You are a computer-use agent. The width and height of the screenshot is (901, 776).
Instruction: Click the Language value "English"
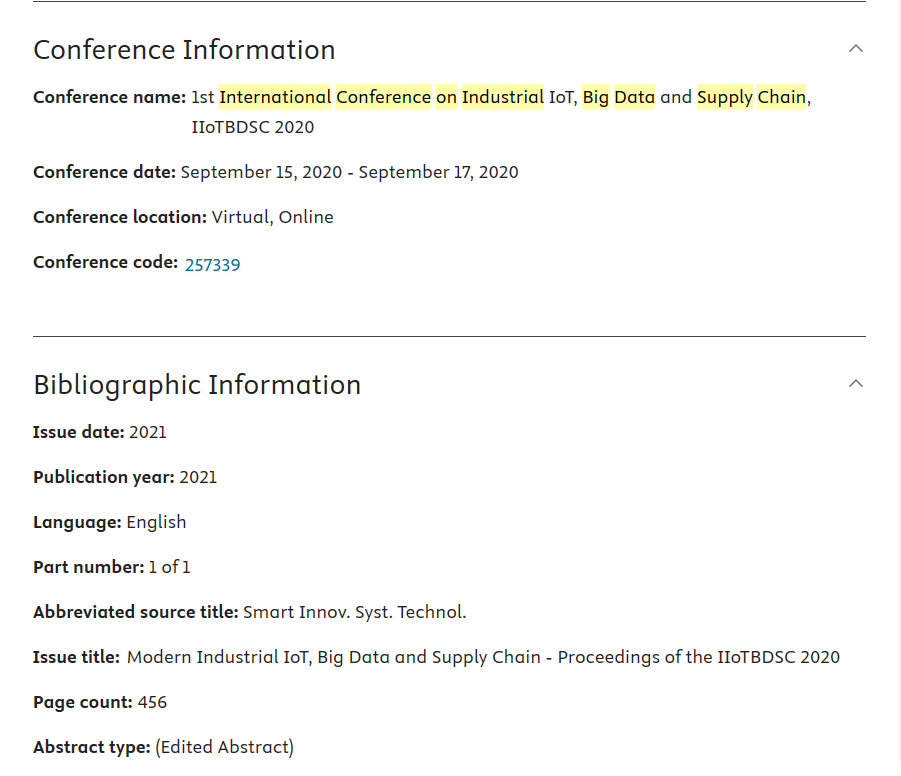(x=156, y=522)
